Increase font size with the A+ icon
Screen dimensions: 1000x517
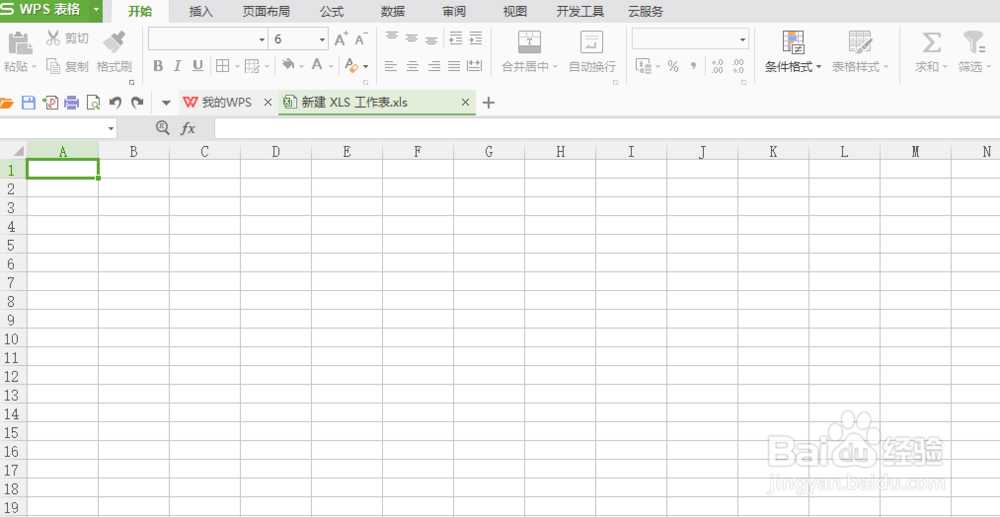(341, 39)
